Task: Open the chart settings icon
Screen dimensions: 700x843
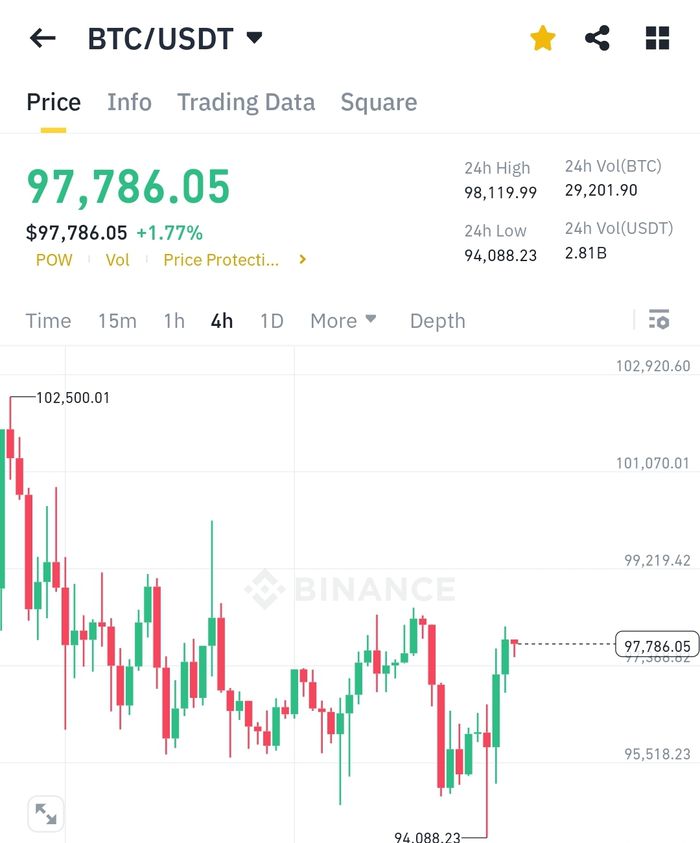Action: click(x=659, y=320)
